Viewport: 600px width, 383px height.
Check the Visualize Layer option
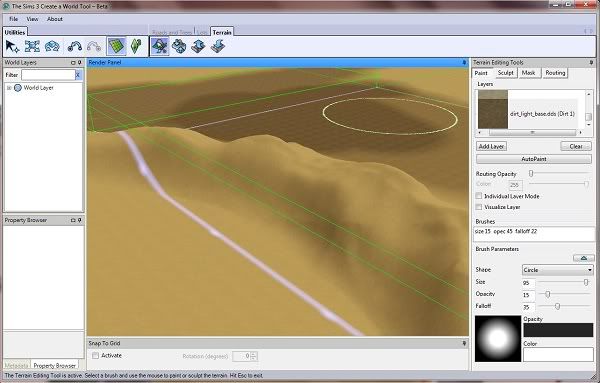tap(478, 207)
